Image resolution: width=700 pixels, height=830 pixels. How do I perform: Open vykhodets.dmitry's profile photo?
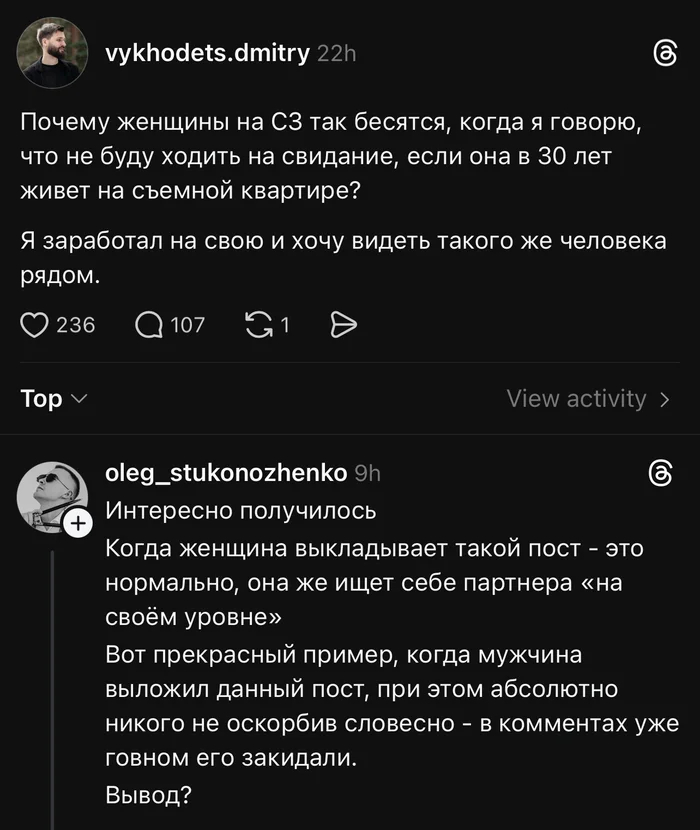coord(52,51)
